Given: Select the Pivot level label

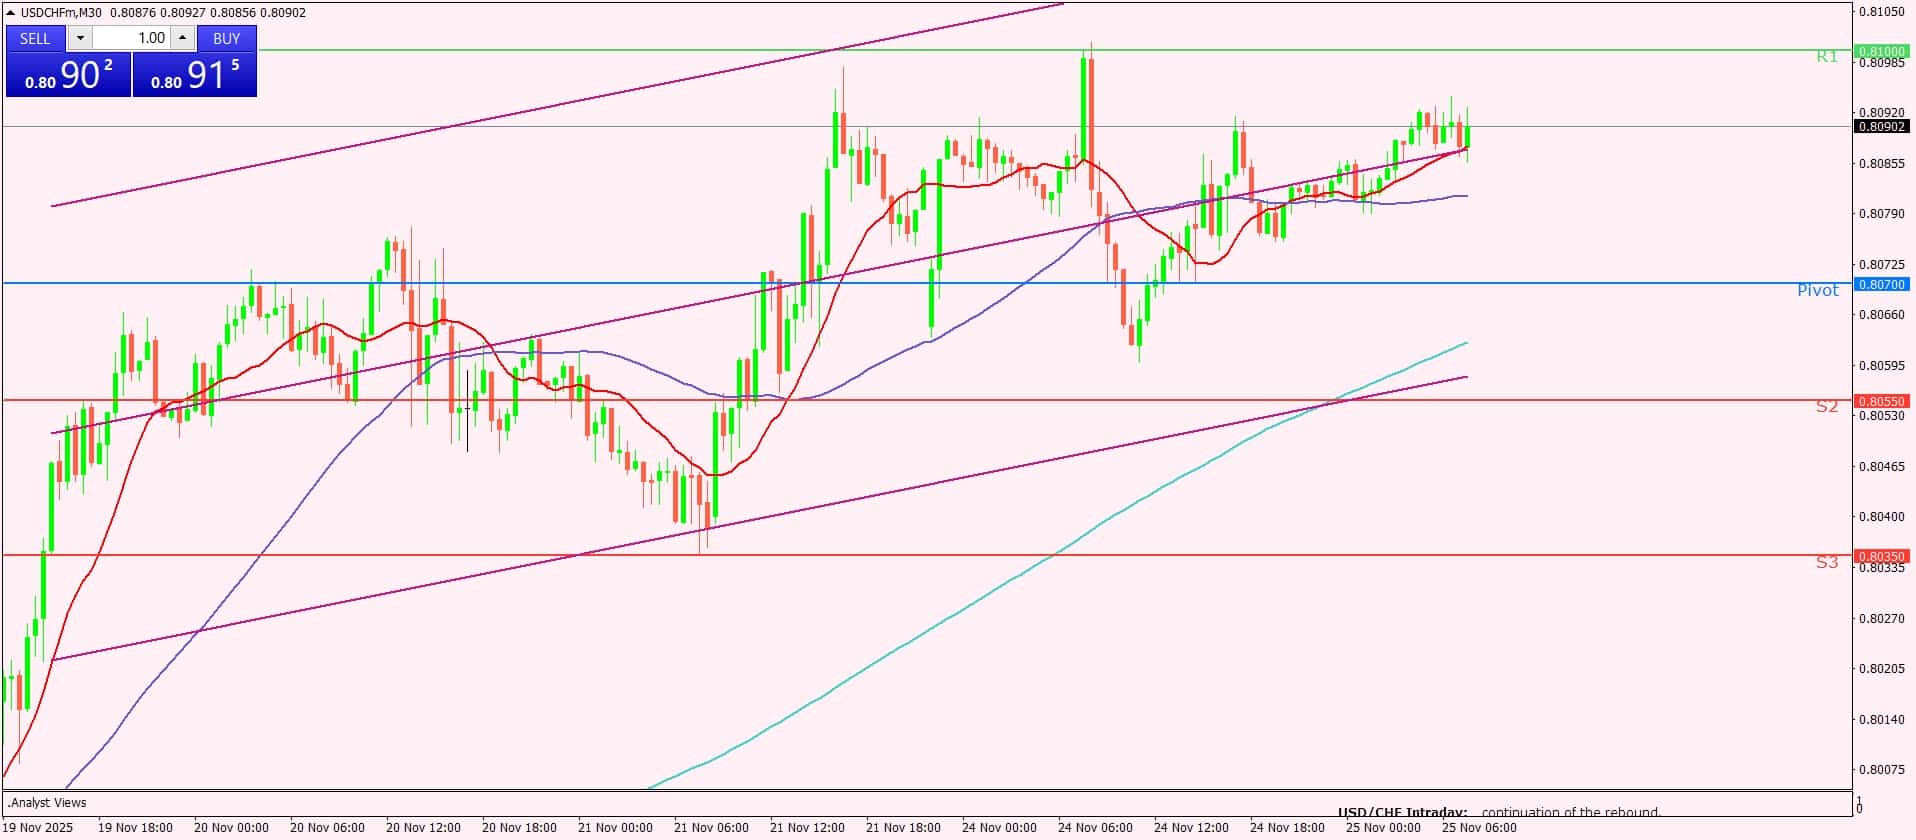Looking at the screenshot, I should click(1818, 290).
